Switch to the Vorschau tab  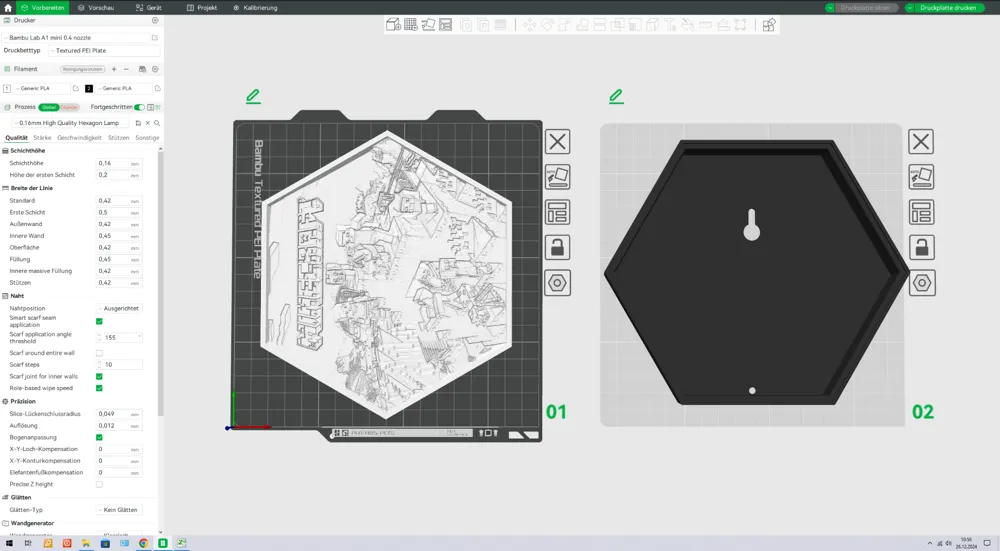pos(96,7)
